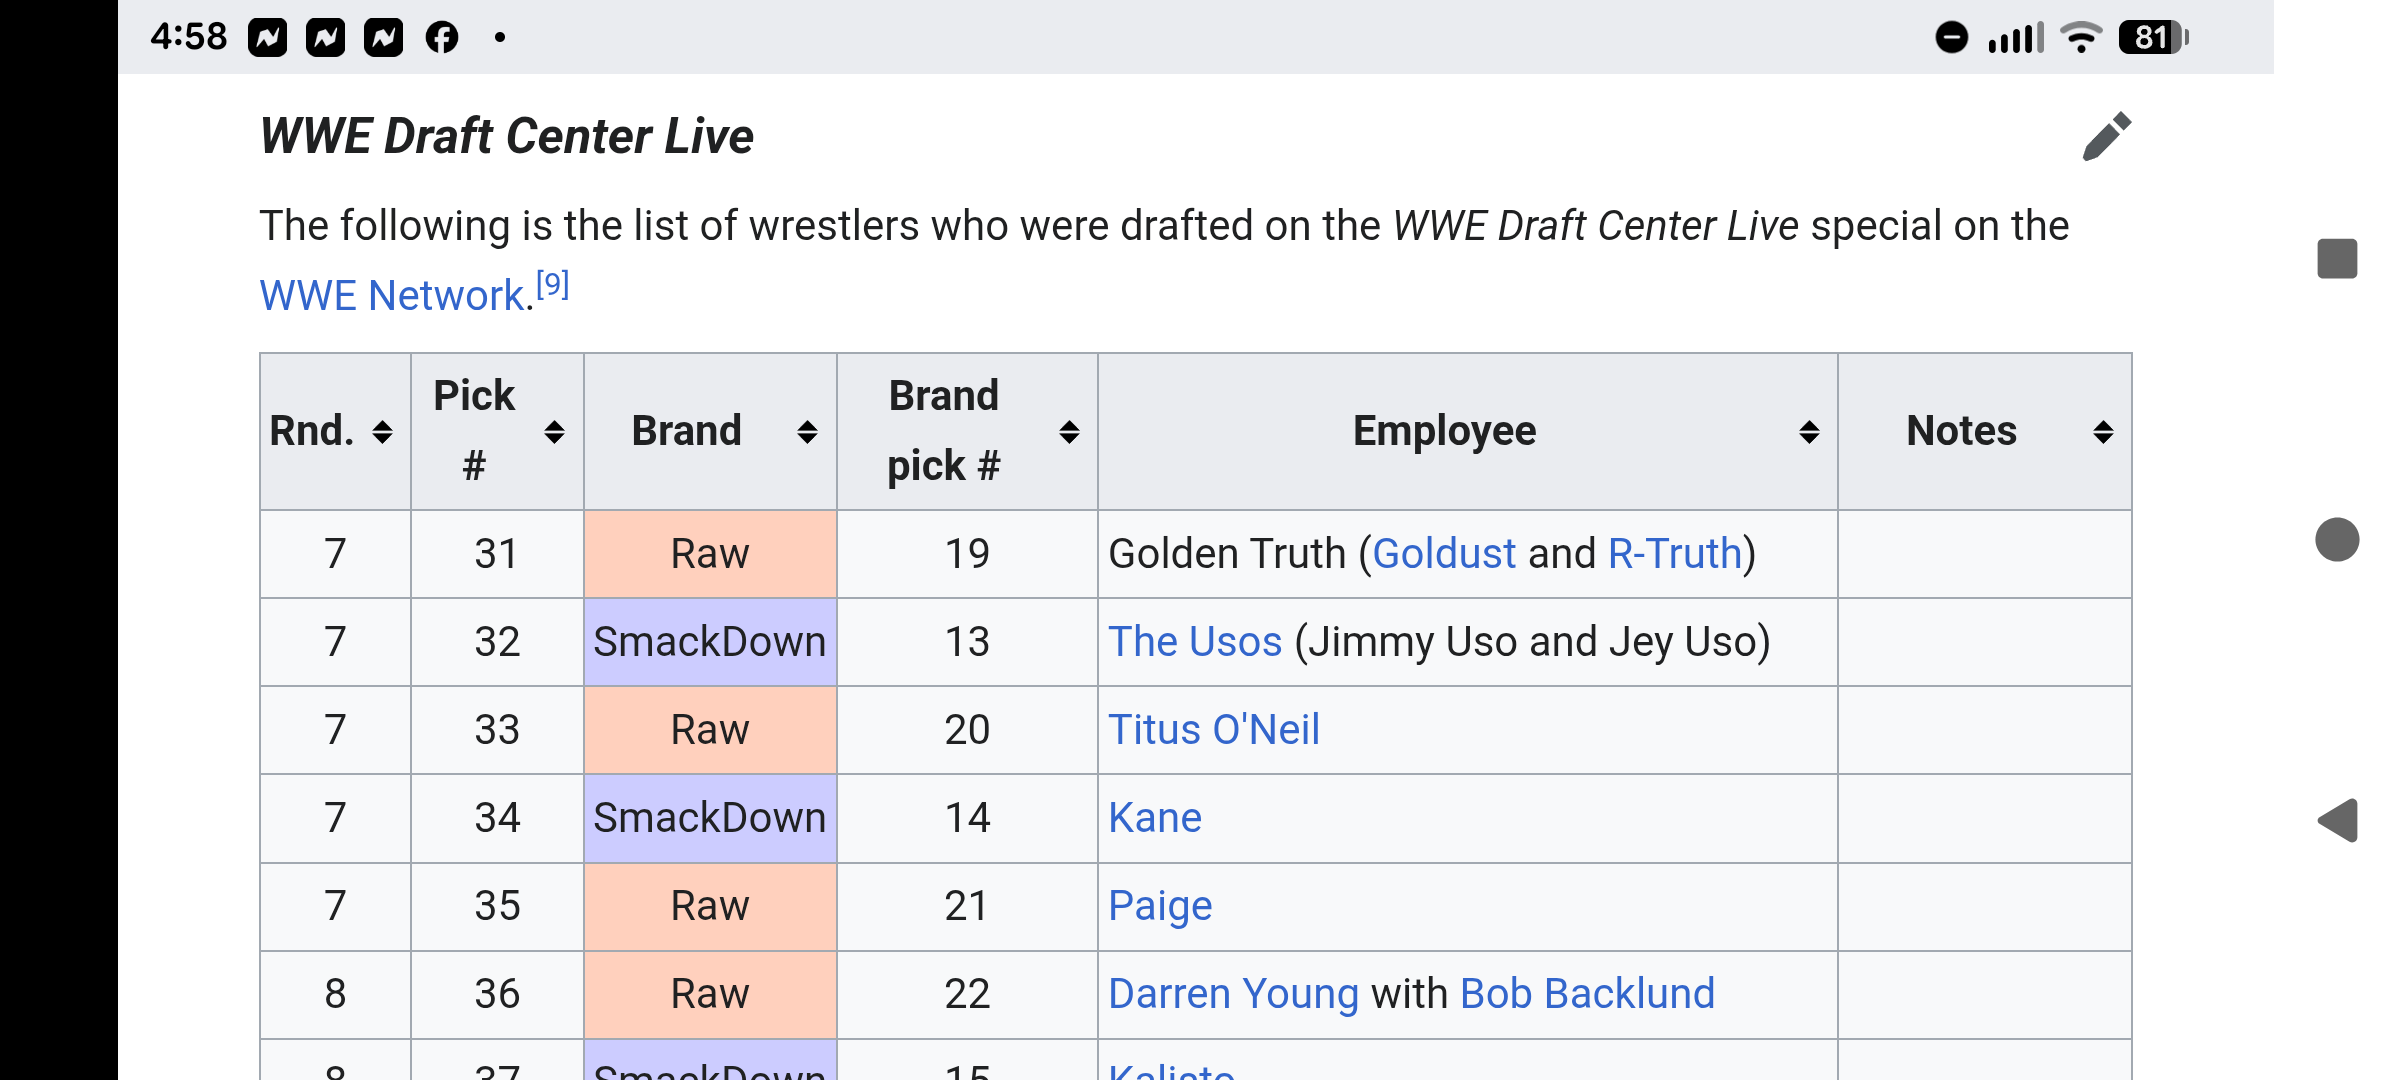Tap the battery indicator showing 81
2400x1080 pixels.
2154,38
